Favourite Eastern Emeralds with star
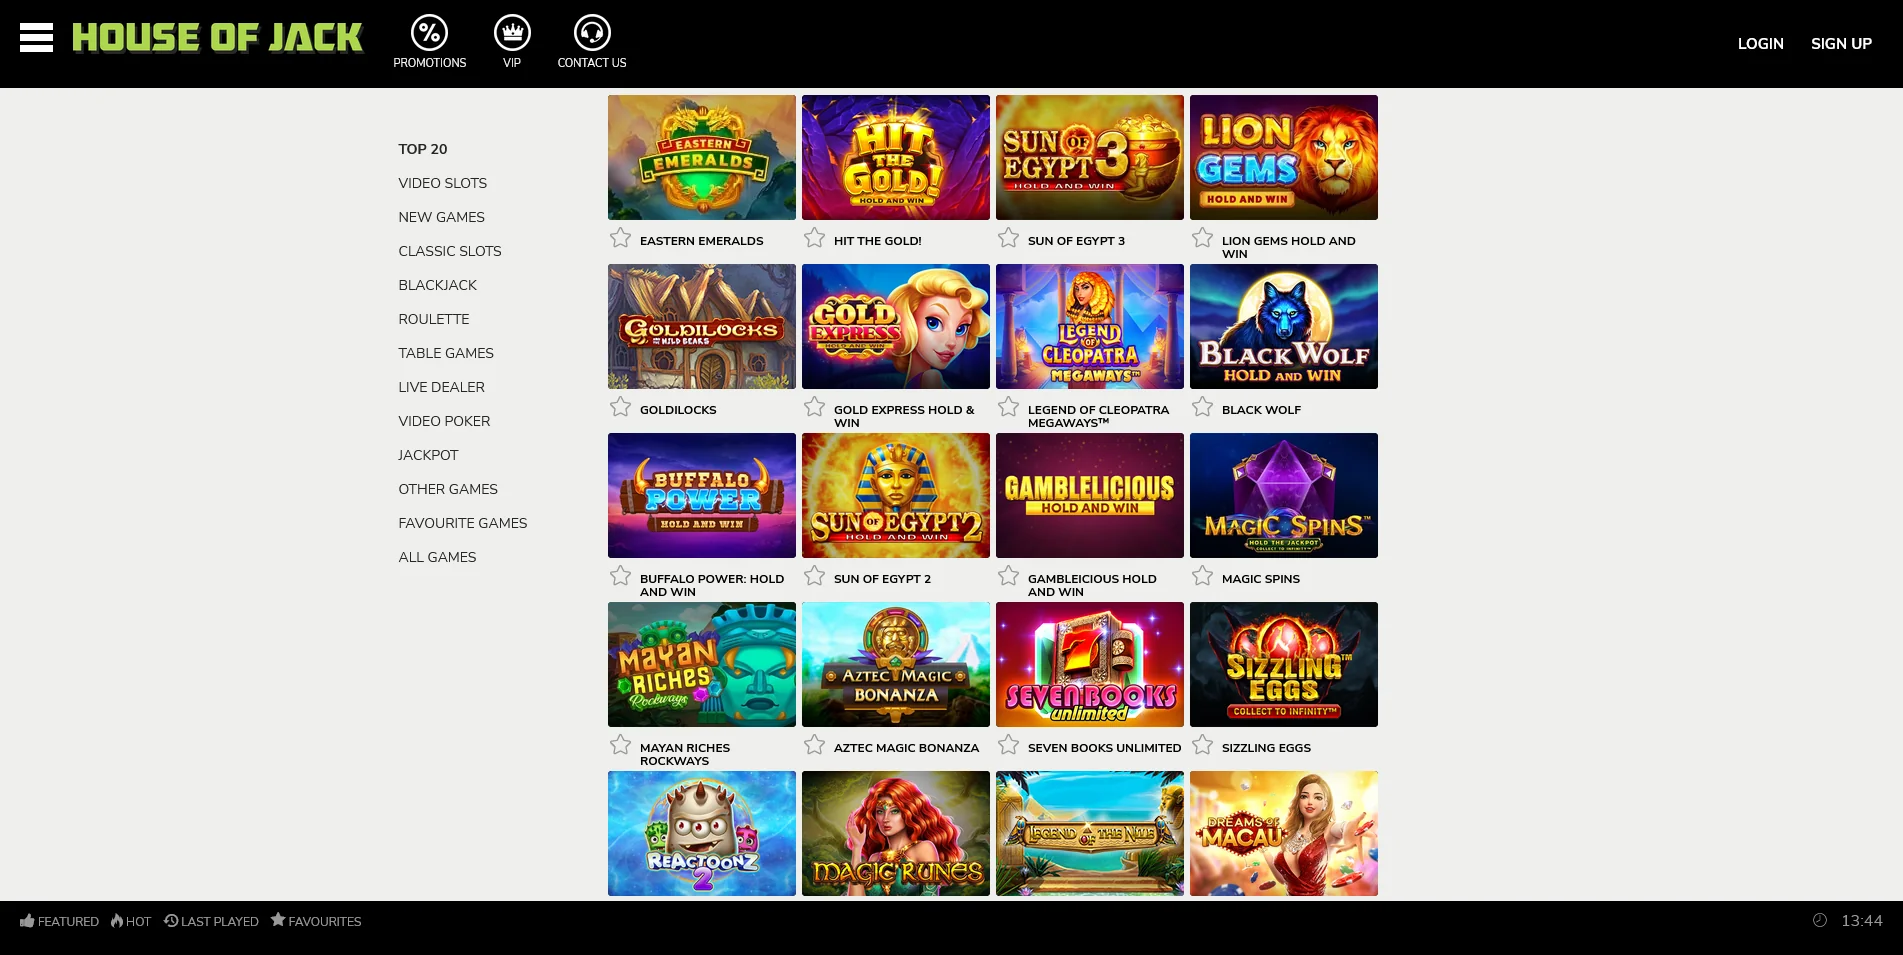 tap(621, 238)
